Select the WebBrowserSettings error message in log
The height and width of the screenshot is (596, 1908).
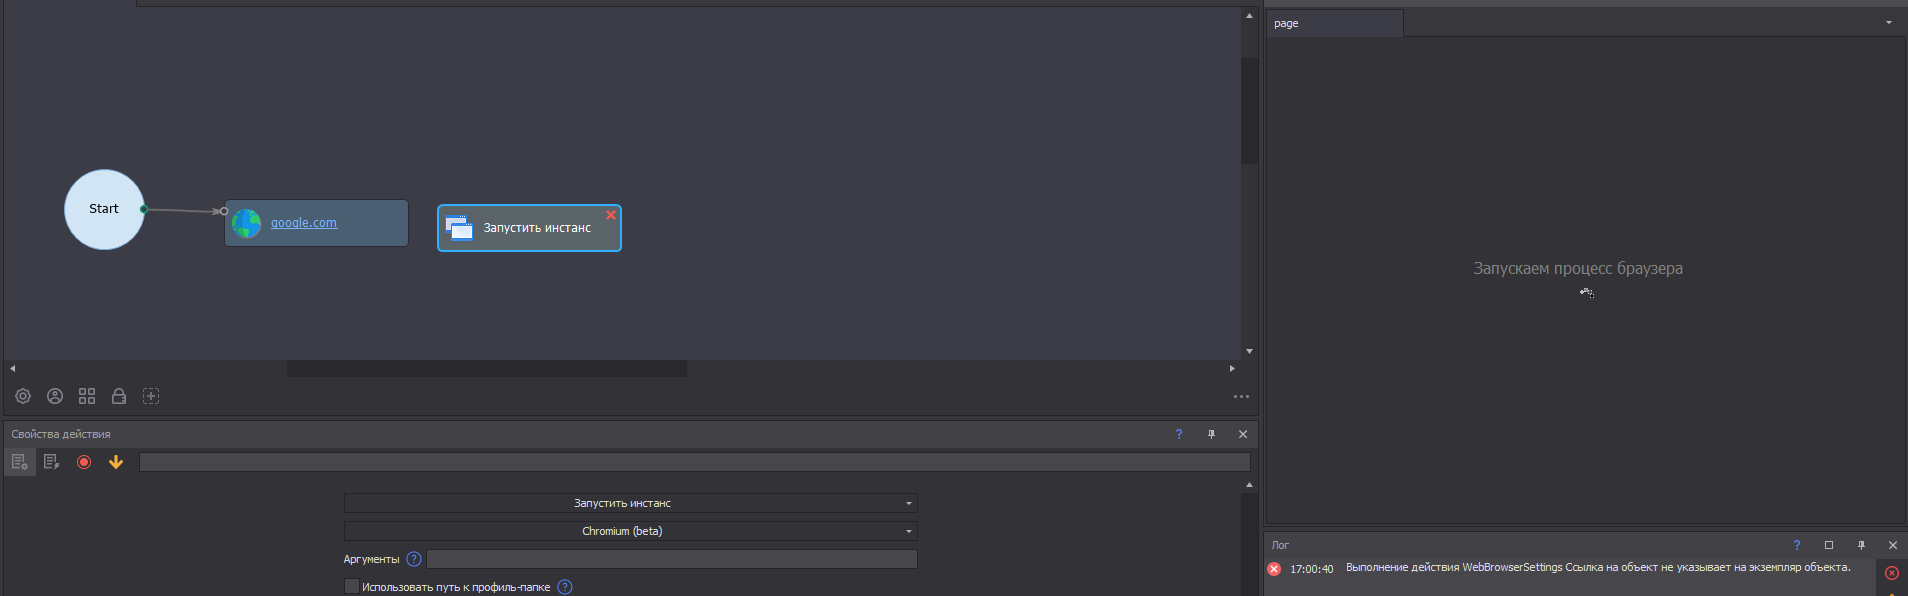pyautogui.click(x=1598, y=567)
